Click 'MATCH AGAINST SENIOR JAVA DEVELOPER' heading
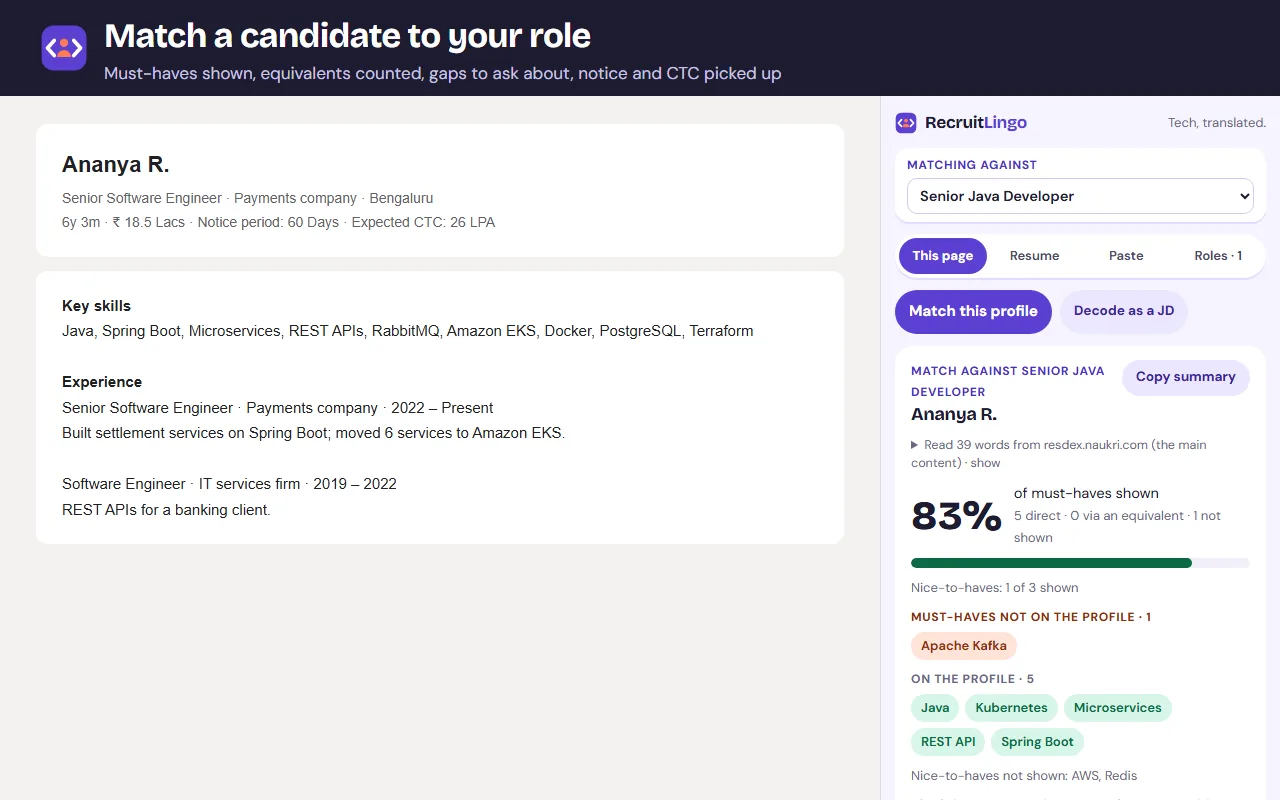Viewport: 1280px width, 800px height. pyautogui.click(x=1008, y=381)
